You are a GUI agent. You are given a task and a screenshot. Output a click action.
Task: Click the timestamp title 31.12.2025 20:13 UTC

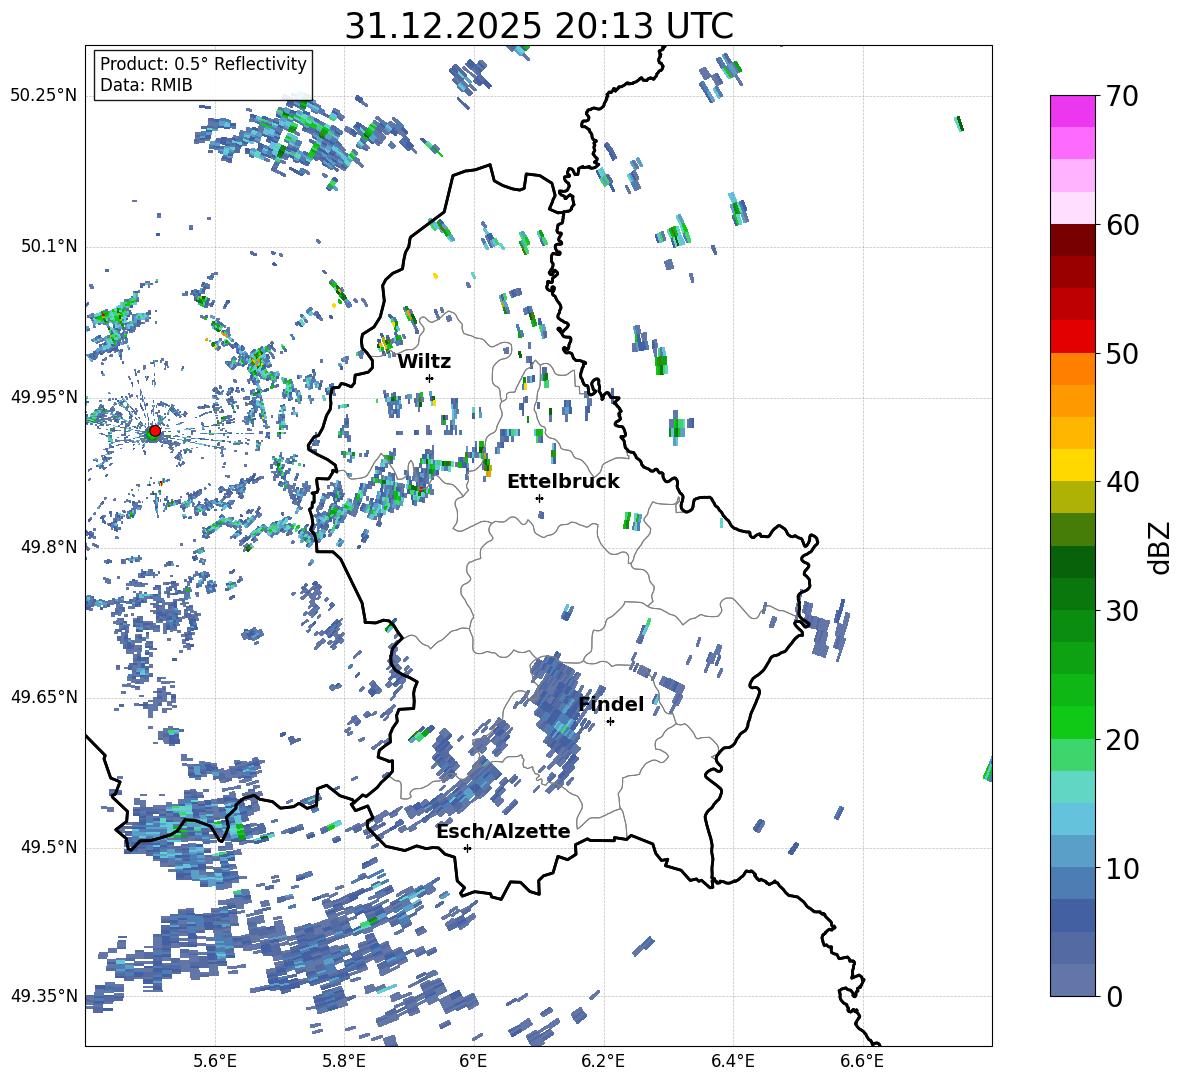click(x=538, y=26)
